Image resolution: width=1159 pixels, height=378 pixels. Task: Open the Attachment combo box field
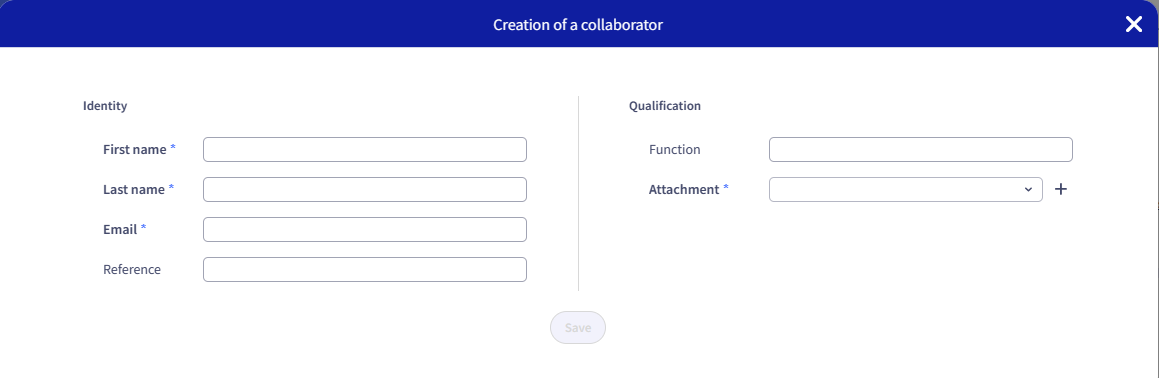point(905,189)
